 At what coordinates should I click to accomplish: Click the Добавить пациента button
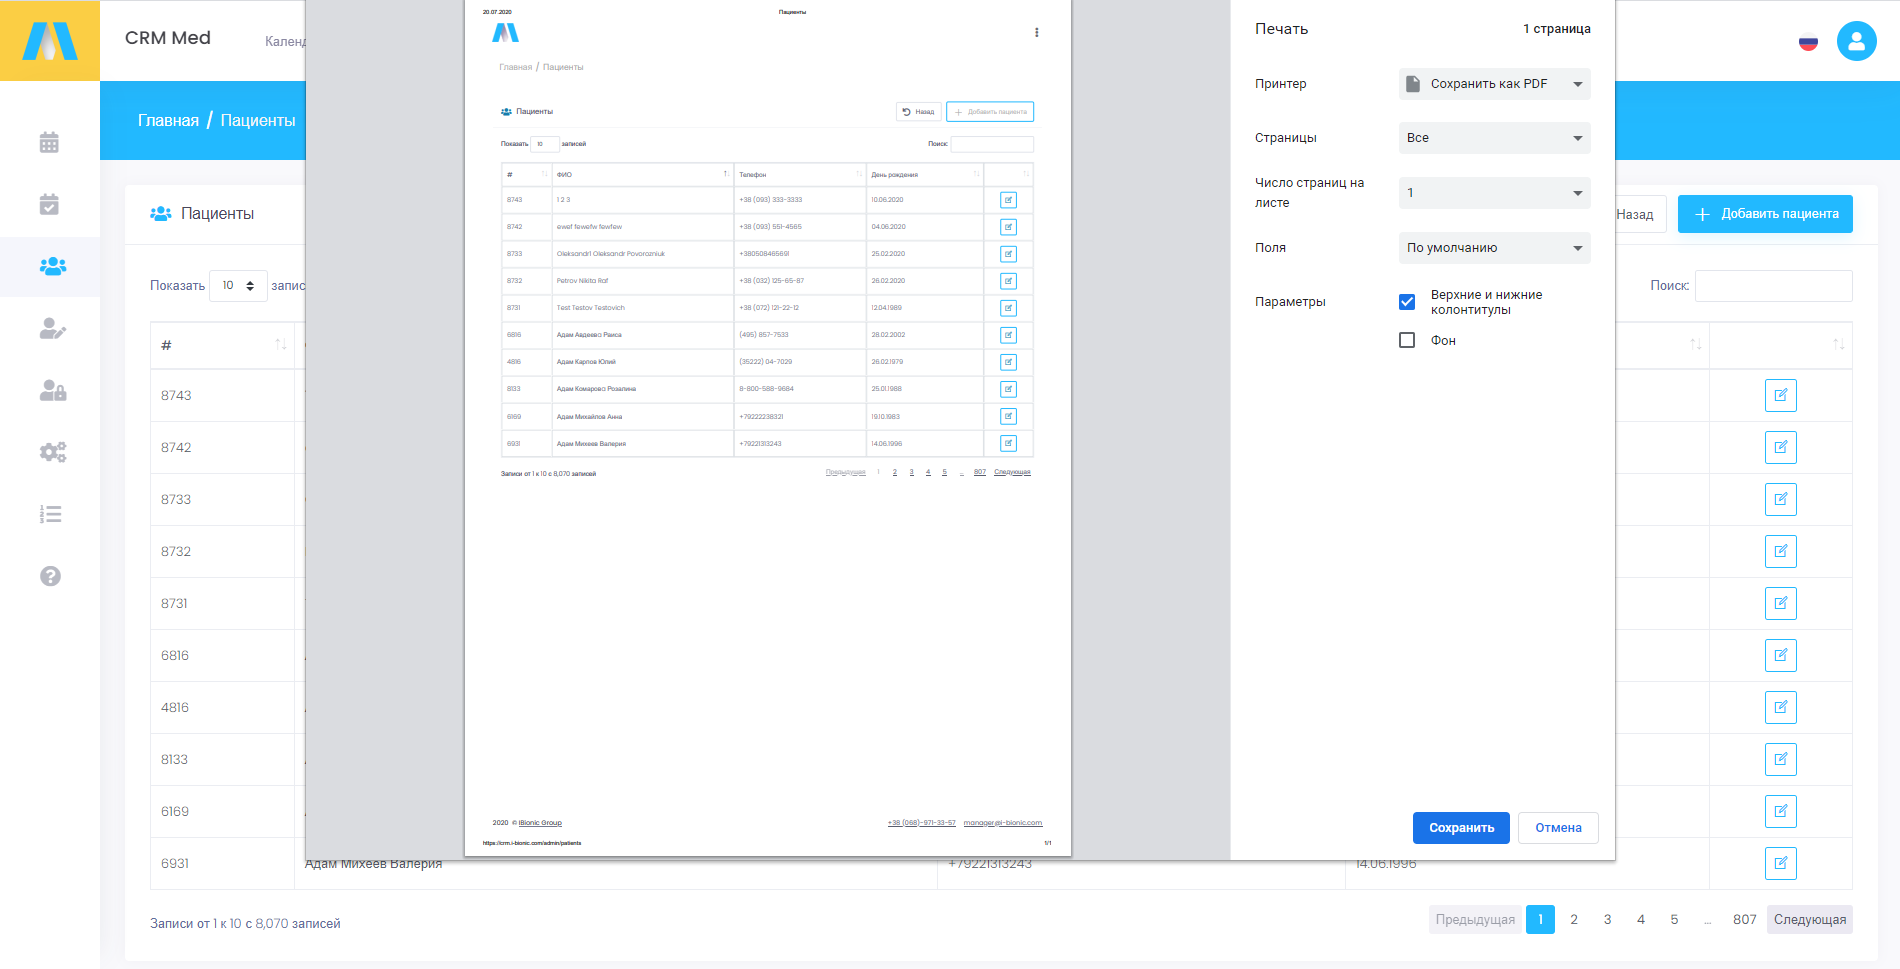1765,214
